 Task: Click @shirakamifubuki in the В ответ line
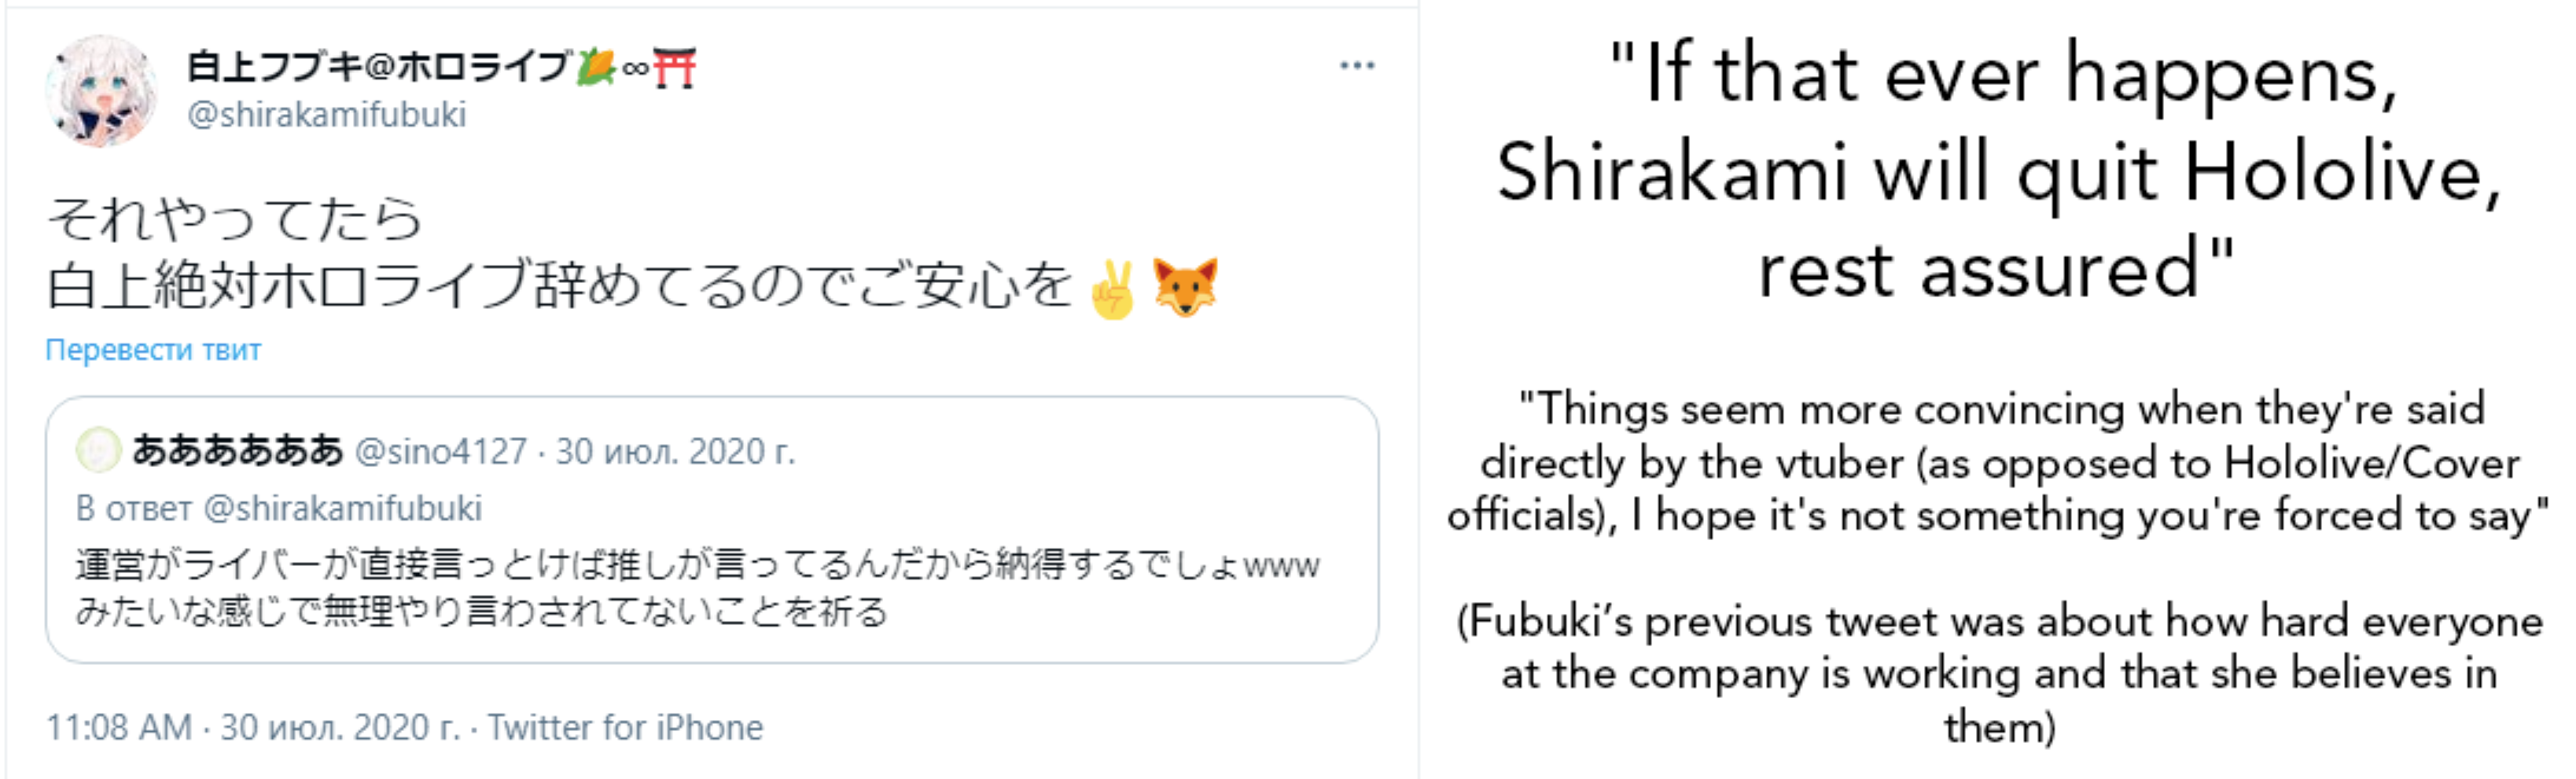tap(343, 509)
